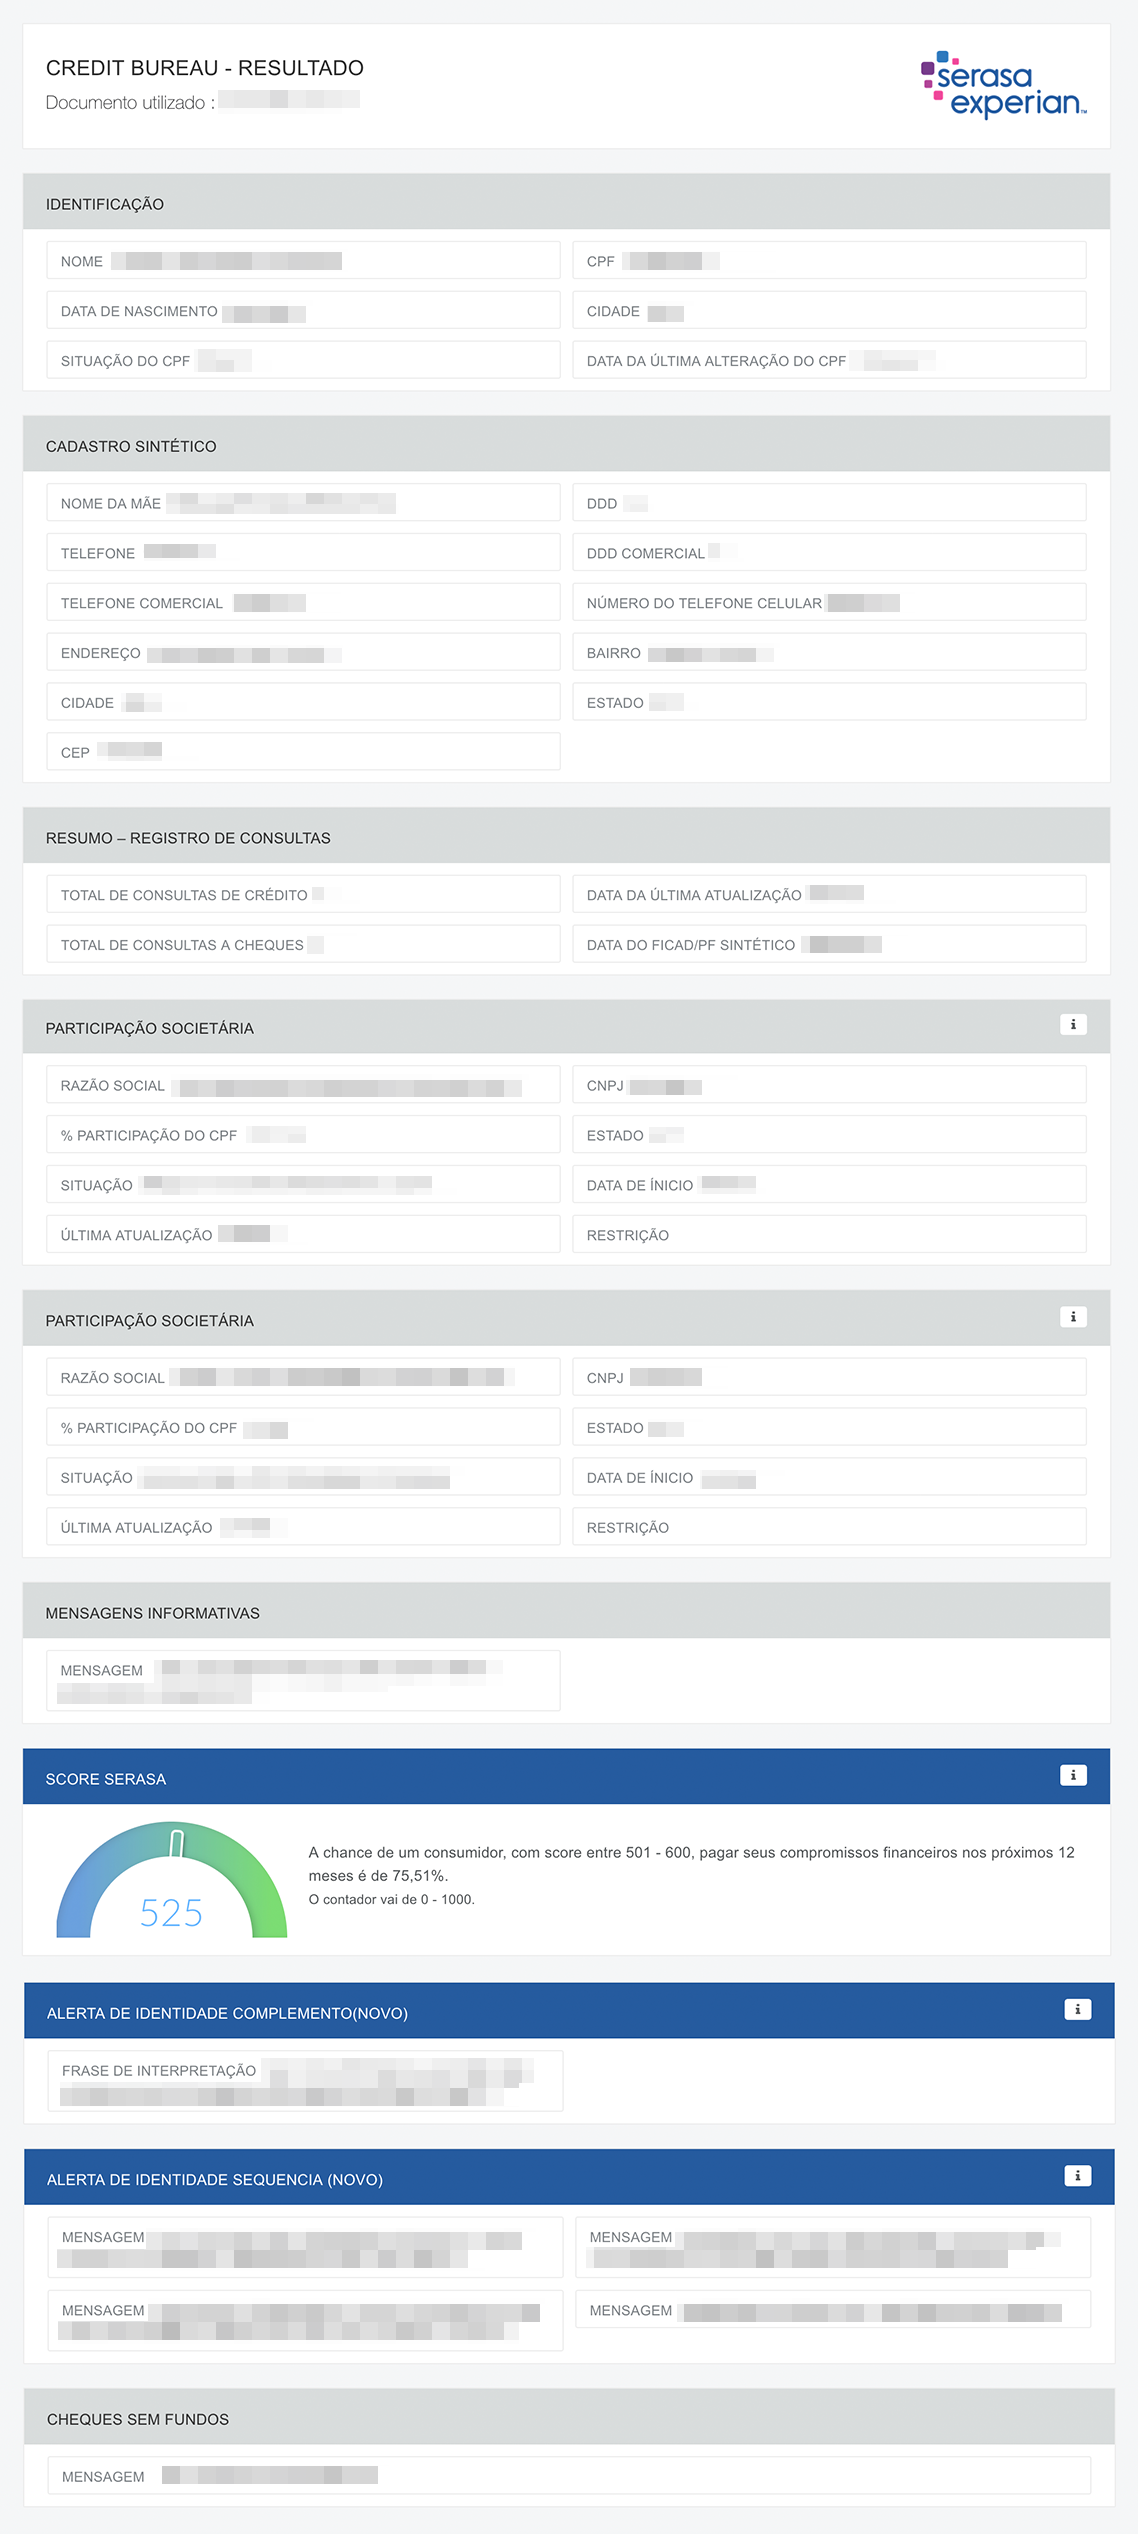Click the Serasa Experian logo

(x=1003, y=85)
